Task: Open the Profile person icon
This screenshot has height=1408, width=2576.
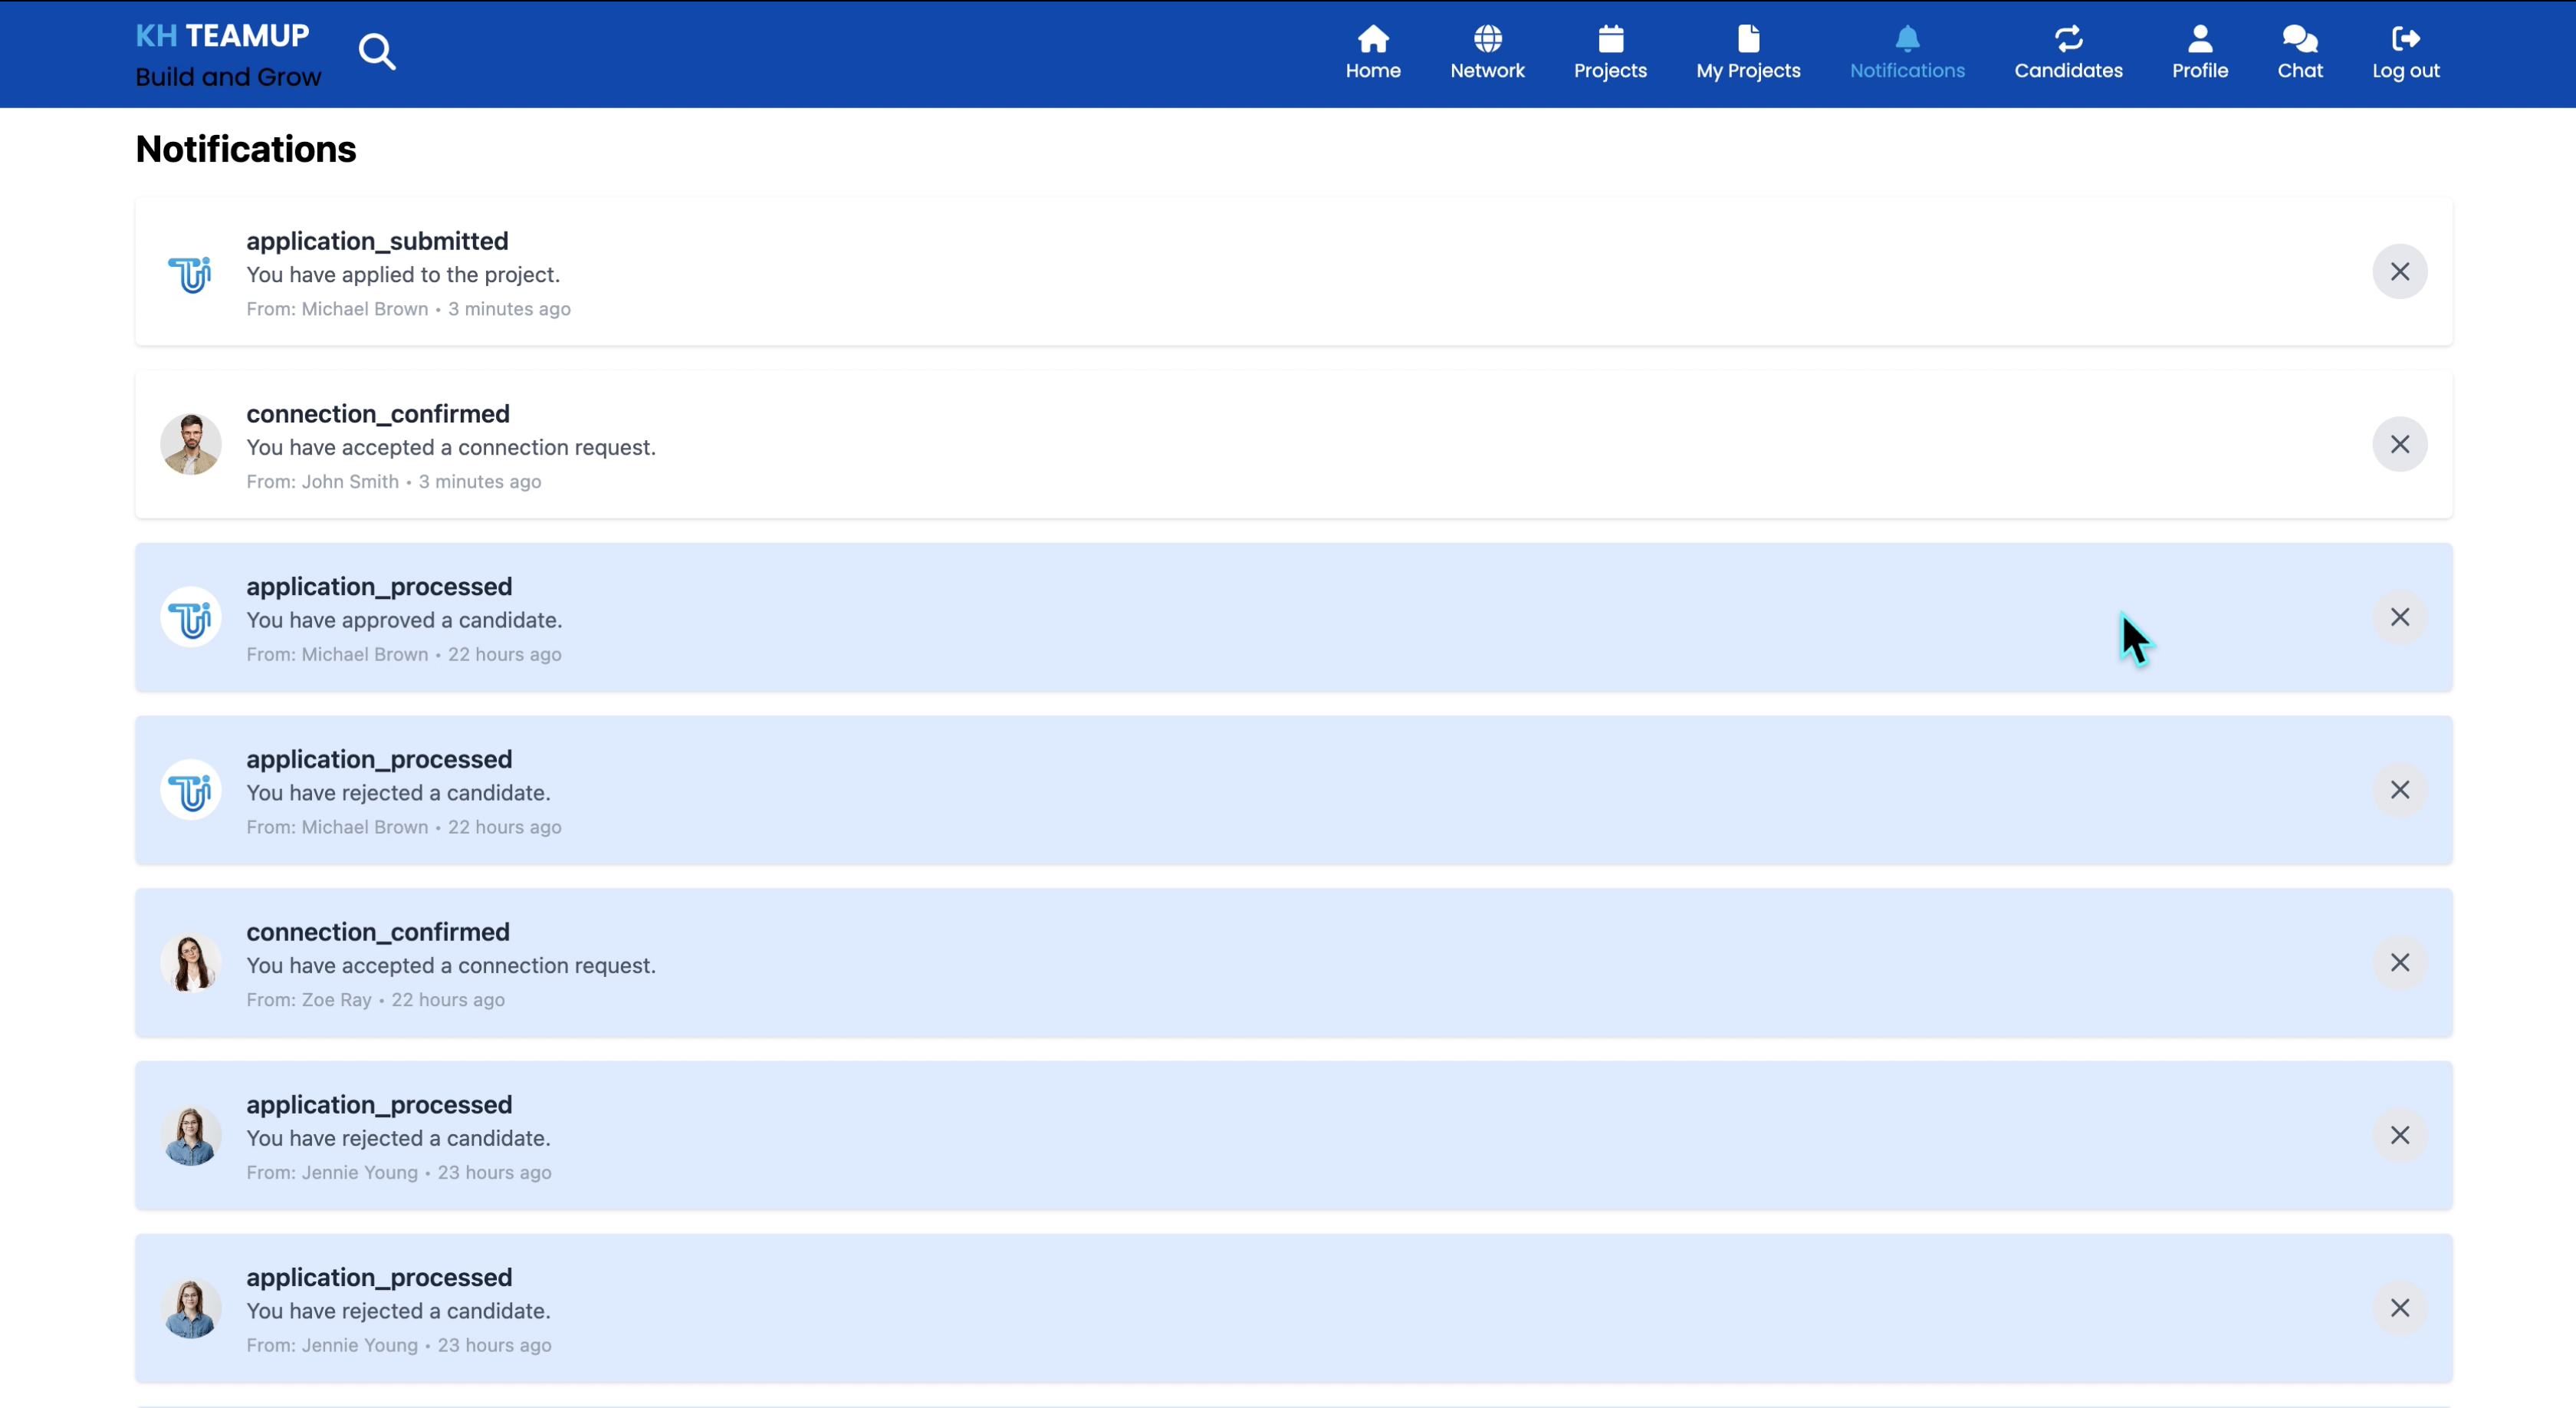Action: (2199, 39)
